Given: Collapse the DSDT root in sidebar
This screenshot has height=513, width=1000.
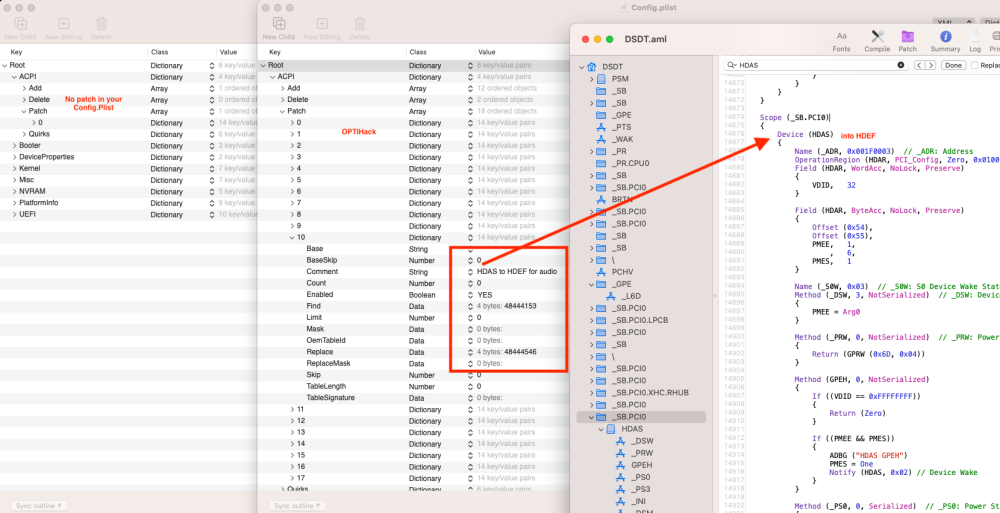Looking at the screenshot, I should (x=582, y=66).
